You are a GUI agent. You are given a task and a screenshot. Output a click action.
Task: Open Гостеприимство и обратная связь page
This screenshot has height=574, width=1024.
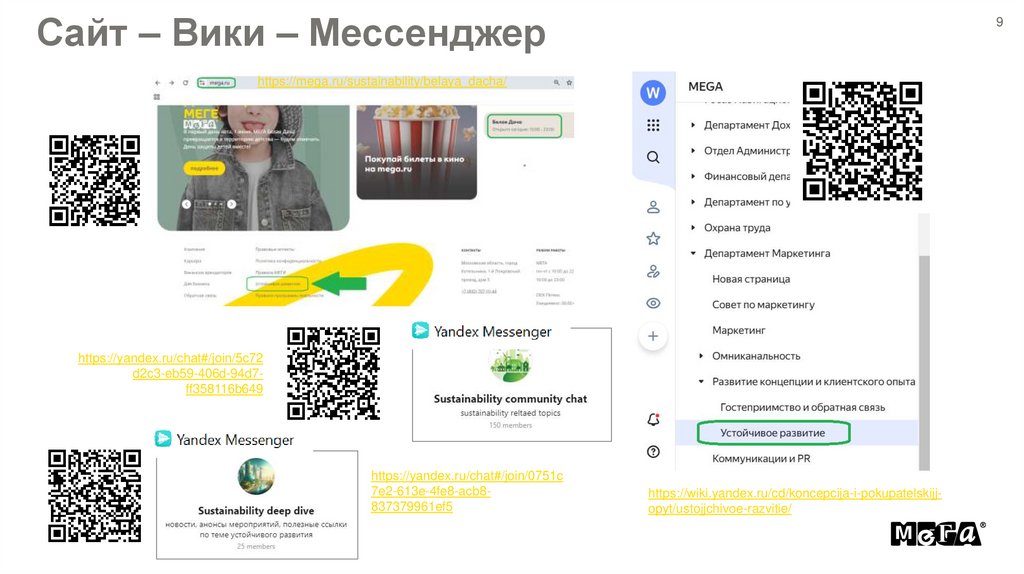pos(803,407)
